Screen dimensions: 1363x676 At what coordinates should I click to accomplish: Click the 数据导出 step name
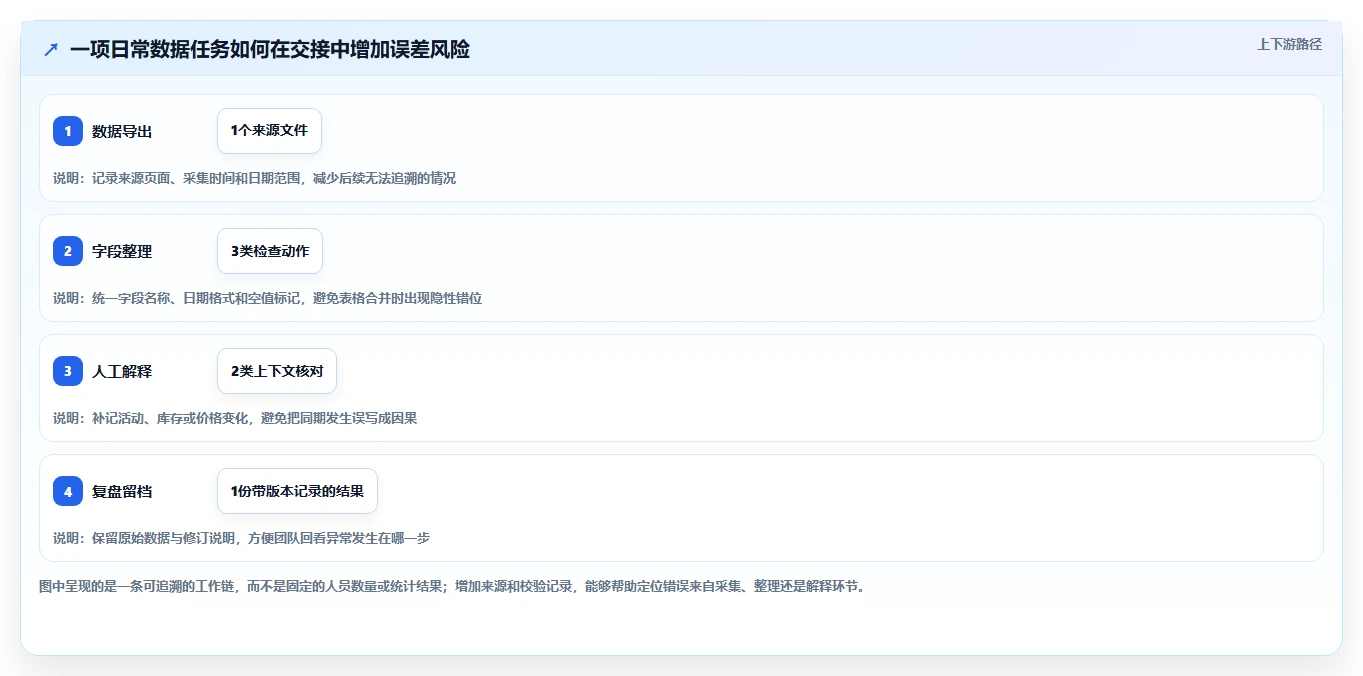click(122, 131)
